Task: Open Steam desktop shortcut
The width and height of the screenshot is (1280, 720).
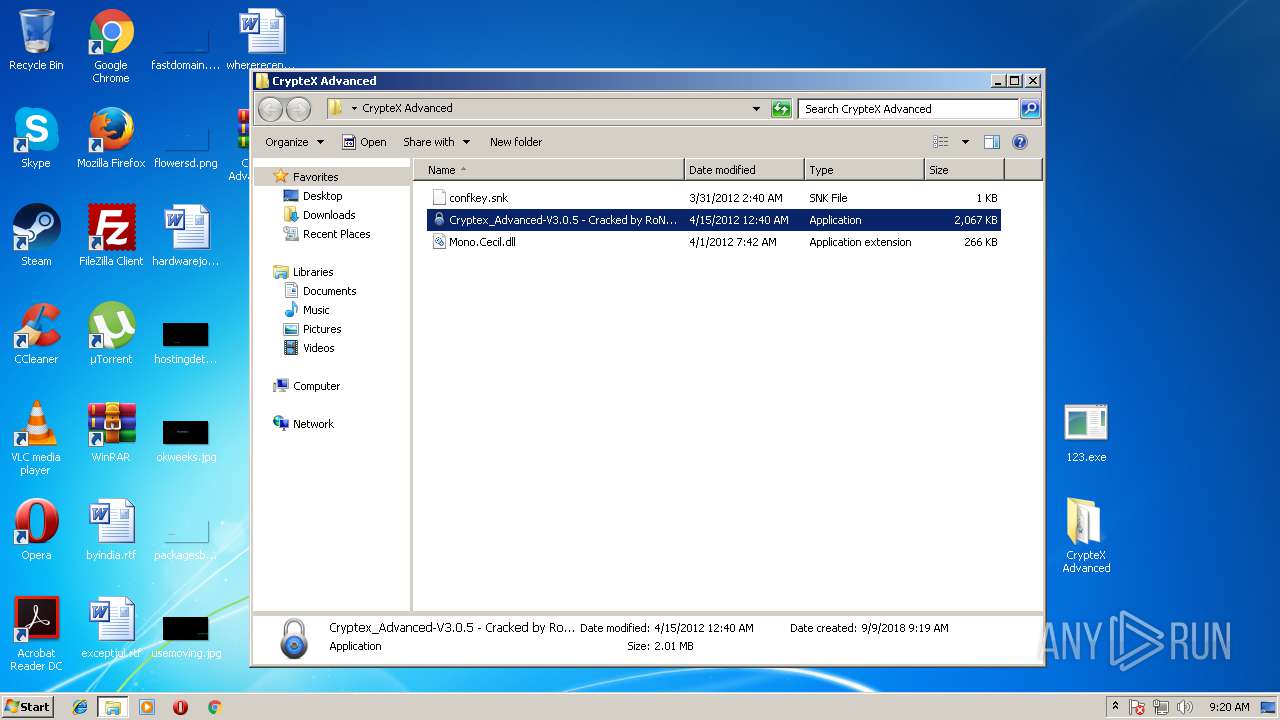Action: click(36, 236)
